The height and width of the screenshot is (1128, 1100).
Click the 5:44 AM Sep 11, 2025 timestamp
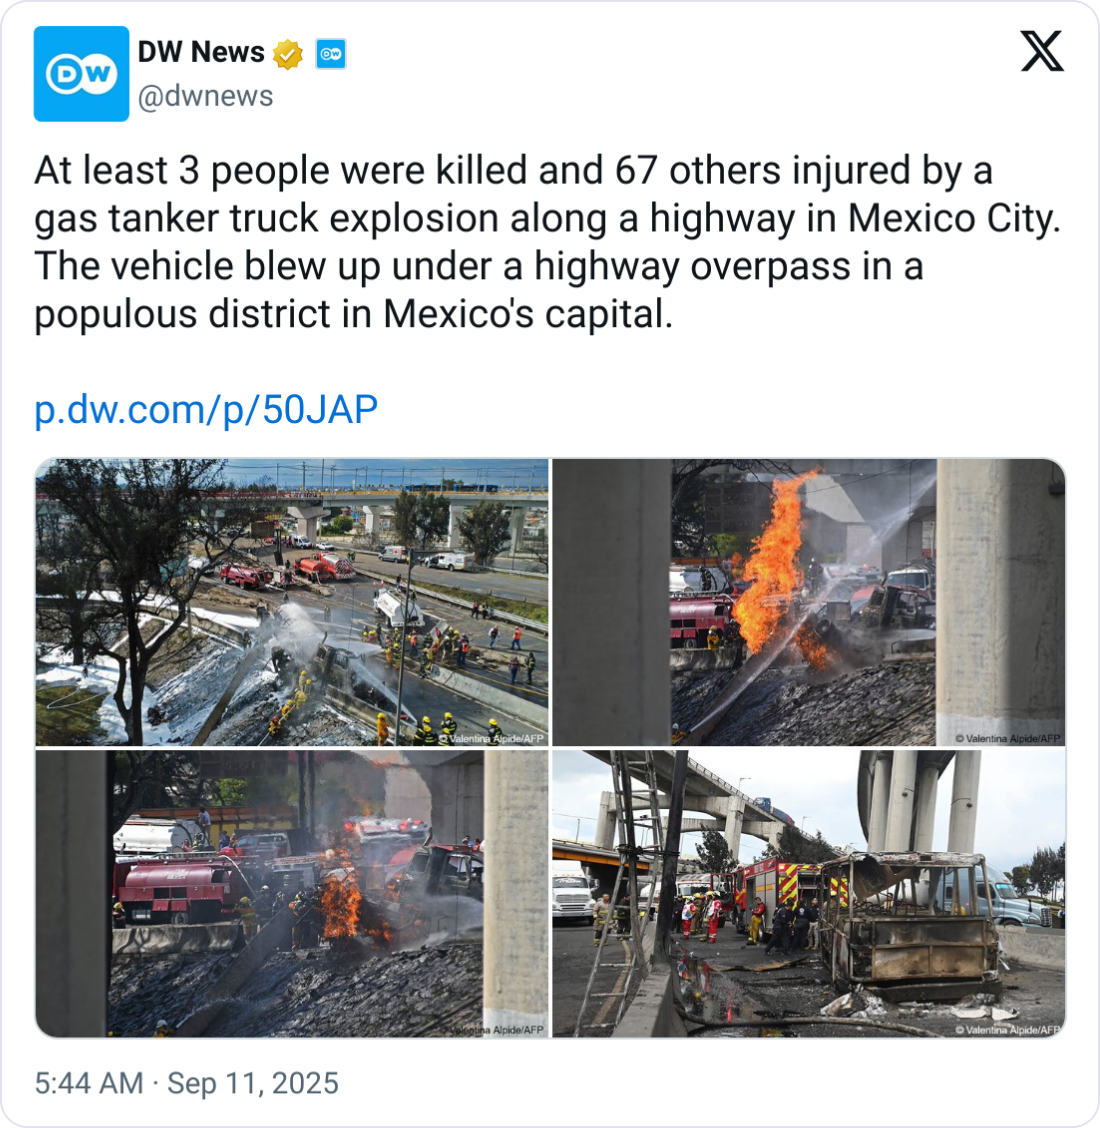click(186, 1083)
